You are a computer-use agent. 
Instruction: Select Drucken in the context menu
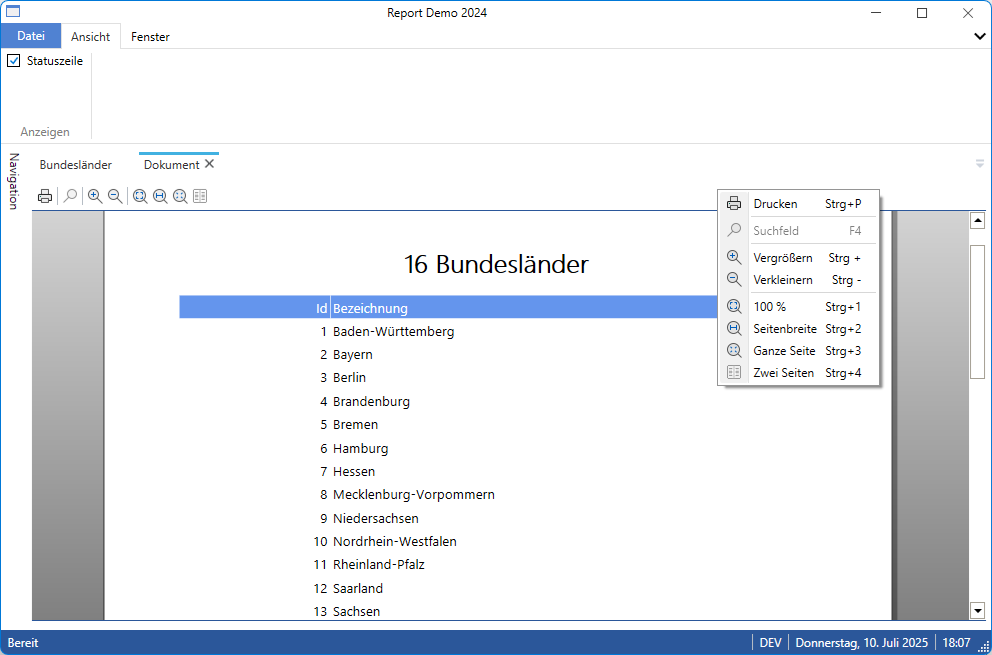pyautogui.click(x=775, y=204)
